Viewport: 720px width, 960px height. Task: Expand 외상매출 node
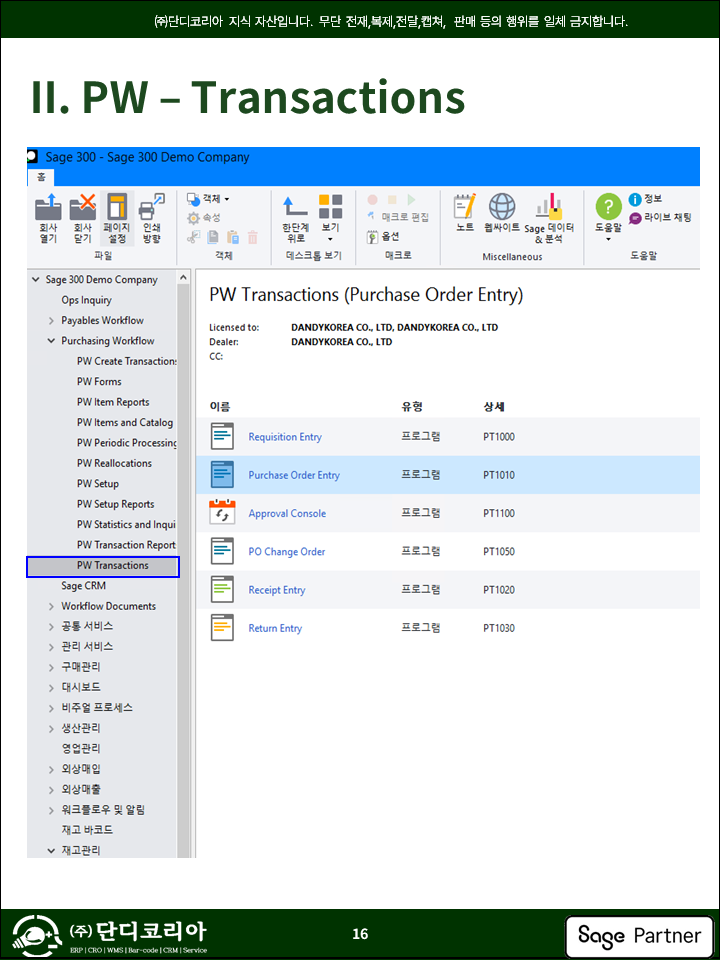click(x=51, y=790)
